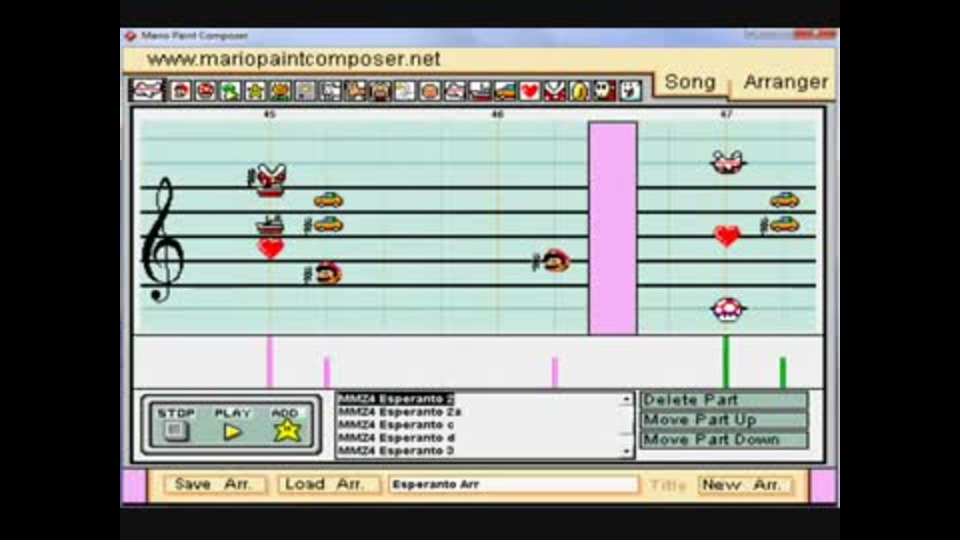Image resolution: width=960 pixels, height=540 pixels.
Task: Select the gold Coin instrument icon
Action: [580, 91]
